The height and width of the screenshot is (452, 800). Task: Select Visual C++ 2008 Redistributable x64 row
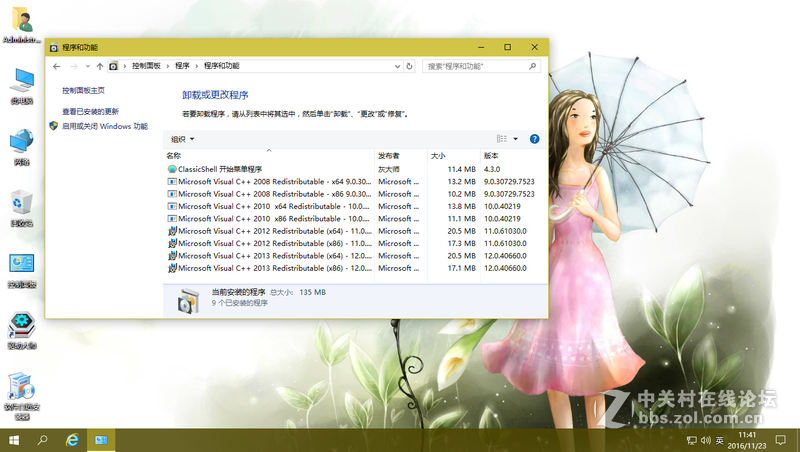tap(355, 182)
